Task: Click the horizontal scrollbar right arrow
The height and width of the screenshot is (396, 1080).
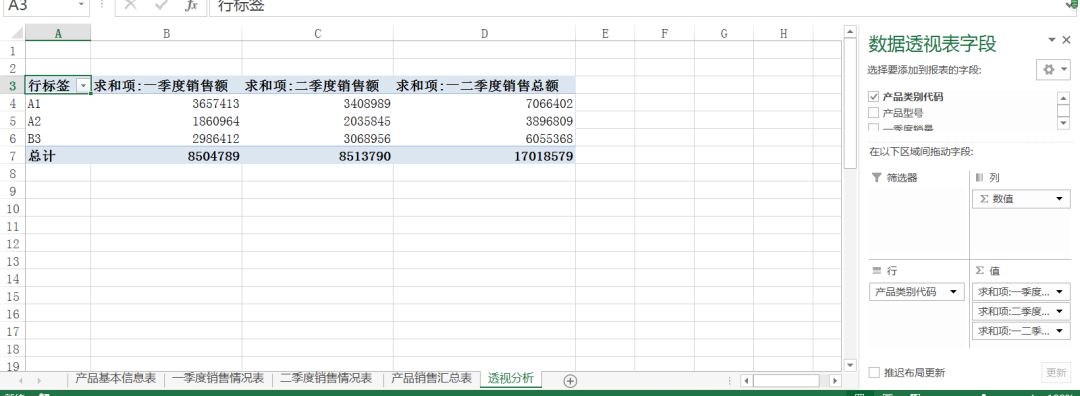Action: click(x=834, y=380)
